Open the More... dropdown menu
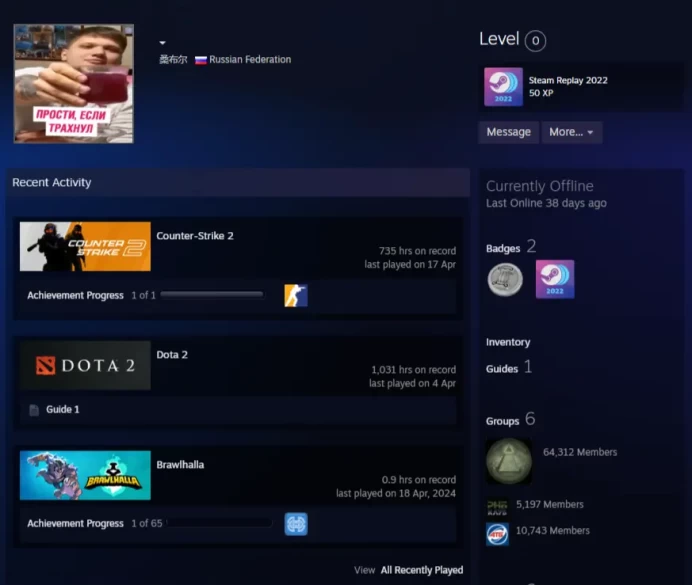692x585 pixels. pyautogui.click(x=572, y=132)
